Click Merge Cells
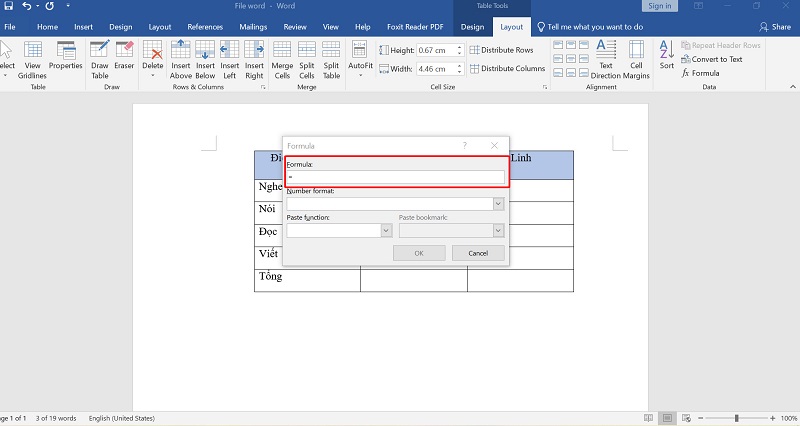 282,60
